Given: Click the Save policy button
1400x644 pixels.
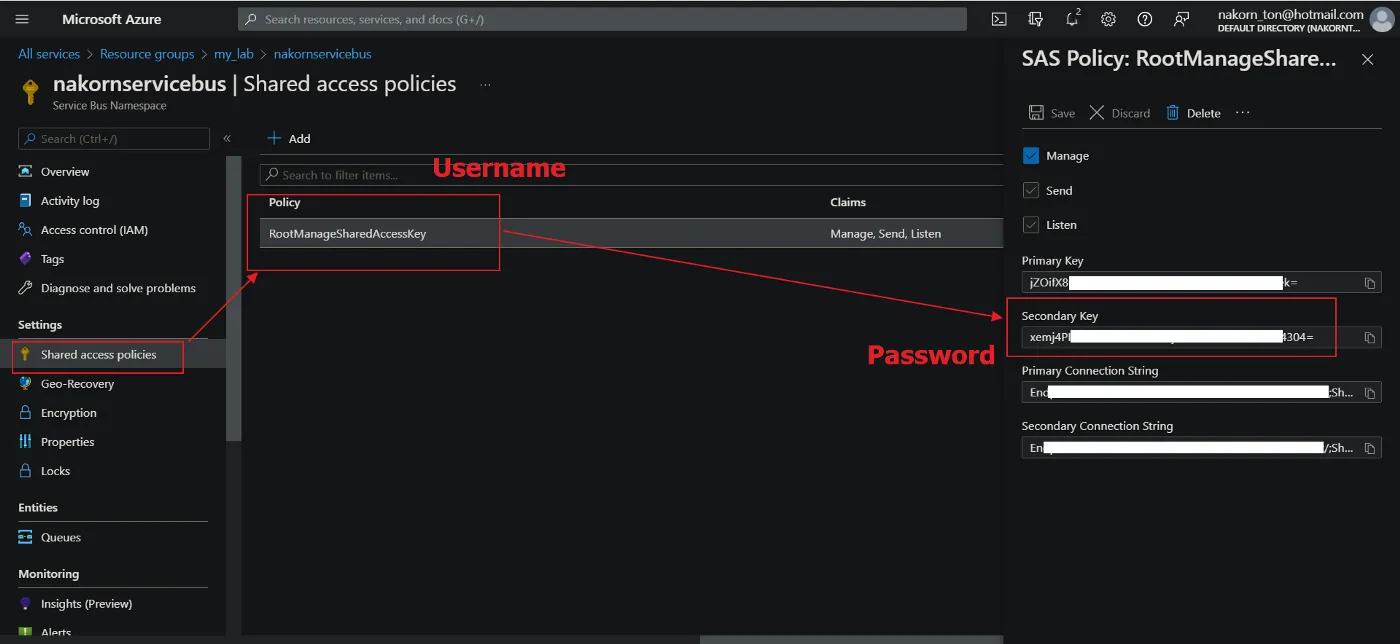Looking at the screenshot, I should tap(1051, 113).
